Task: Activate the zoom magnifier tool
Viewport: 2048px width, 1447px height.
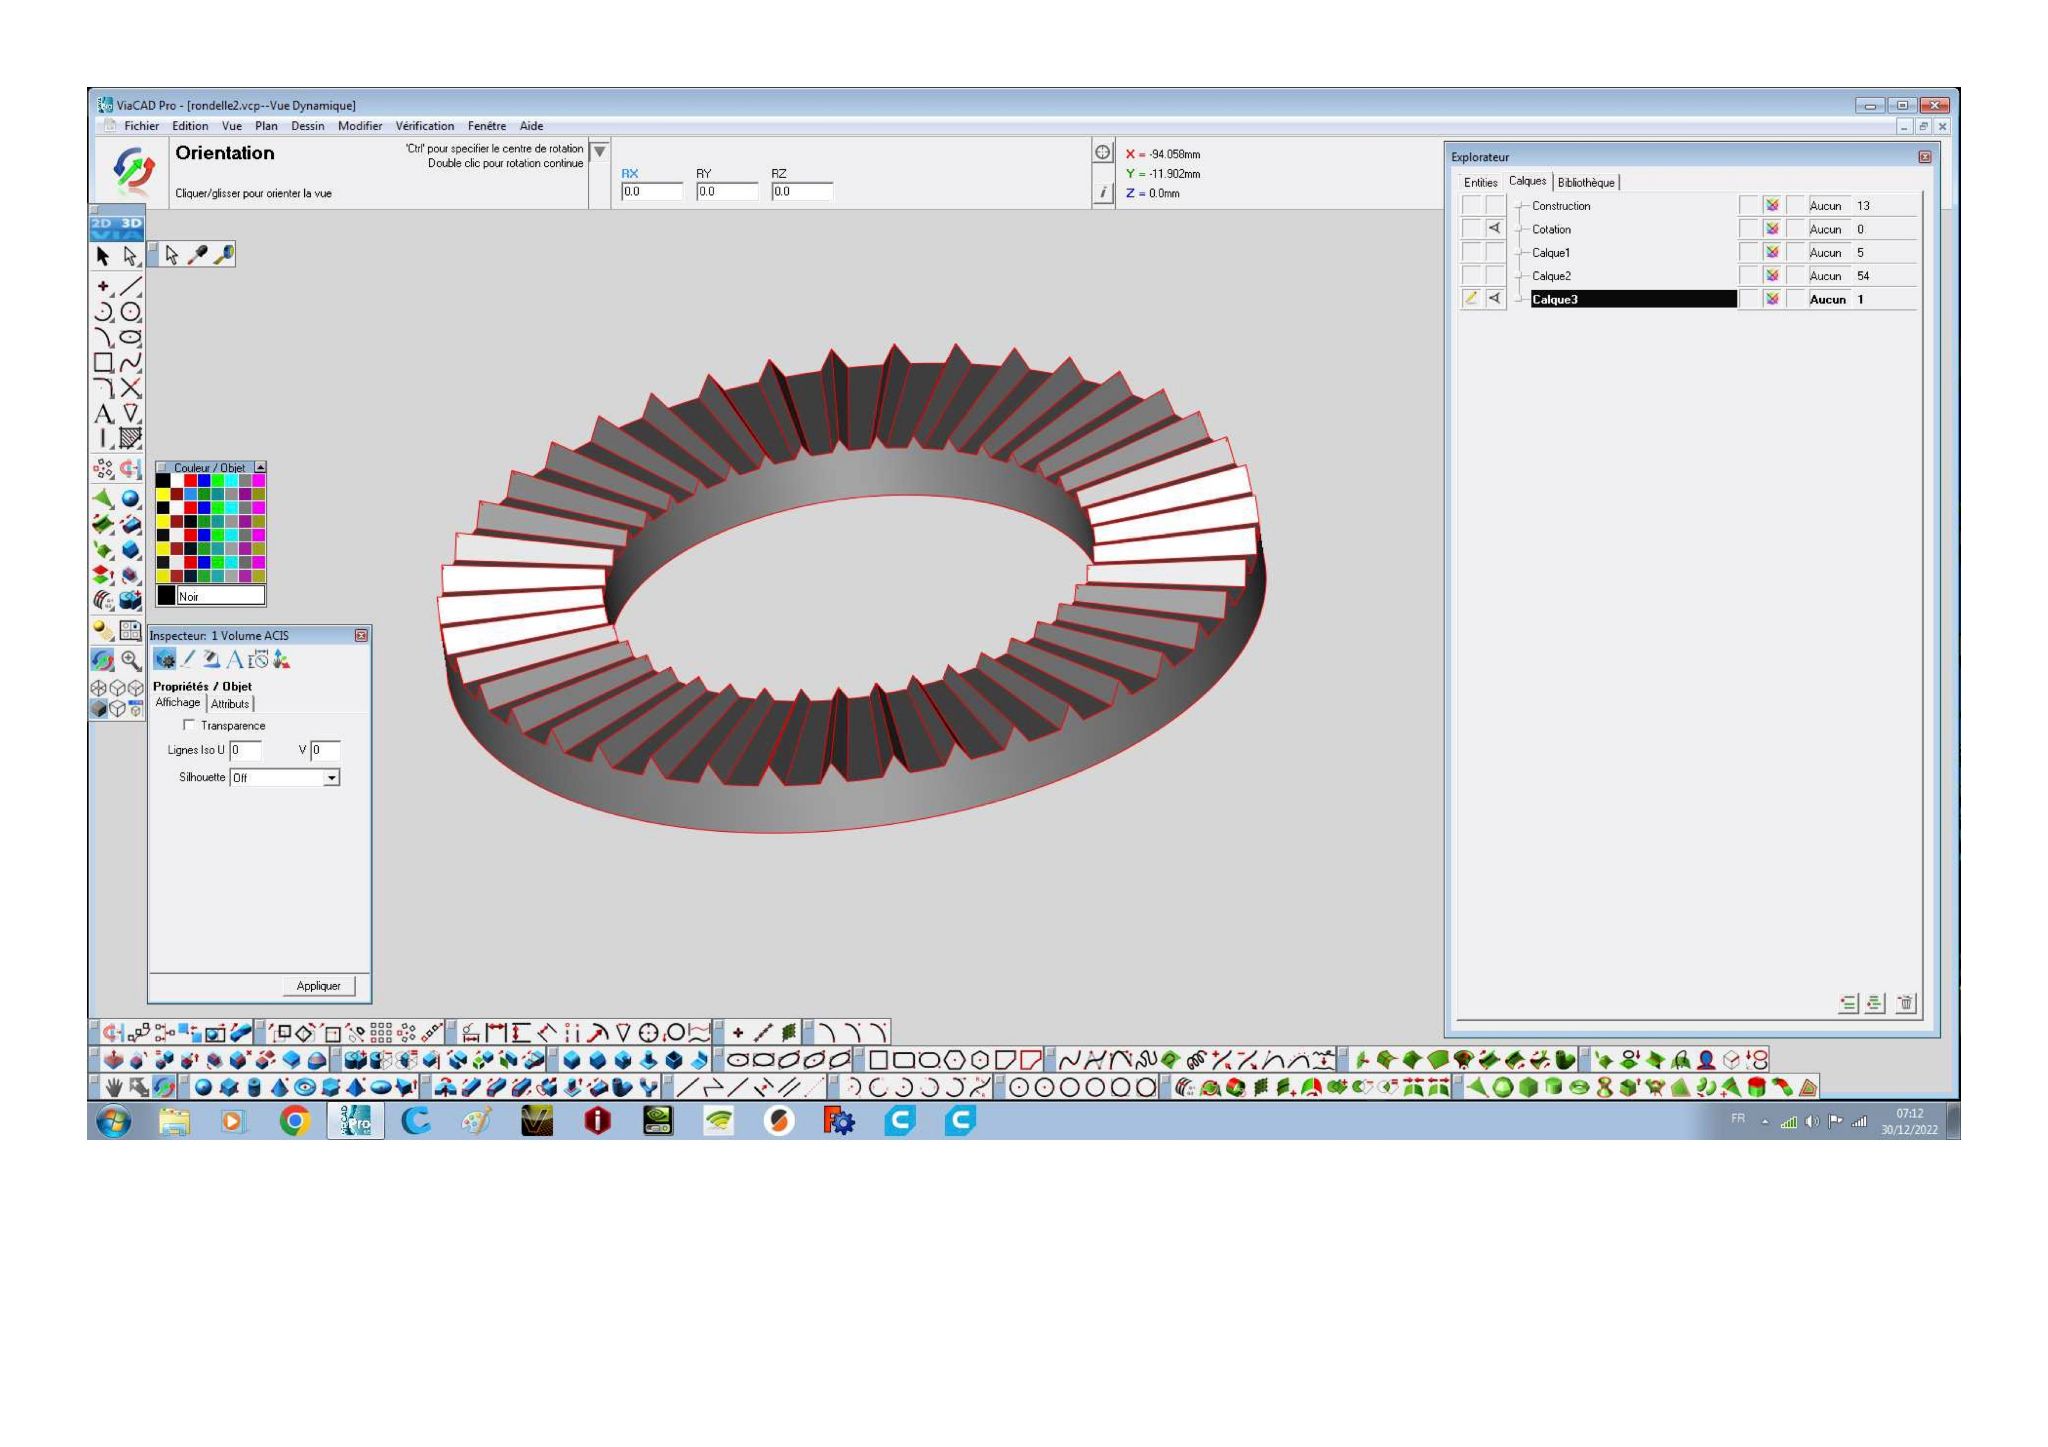Action: point(131,660)
